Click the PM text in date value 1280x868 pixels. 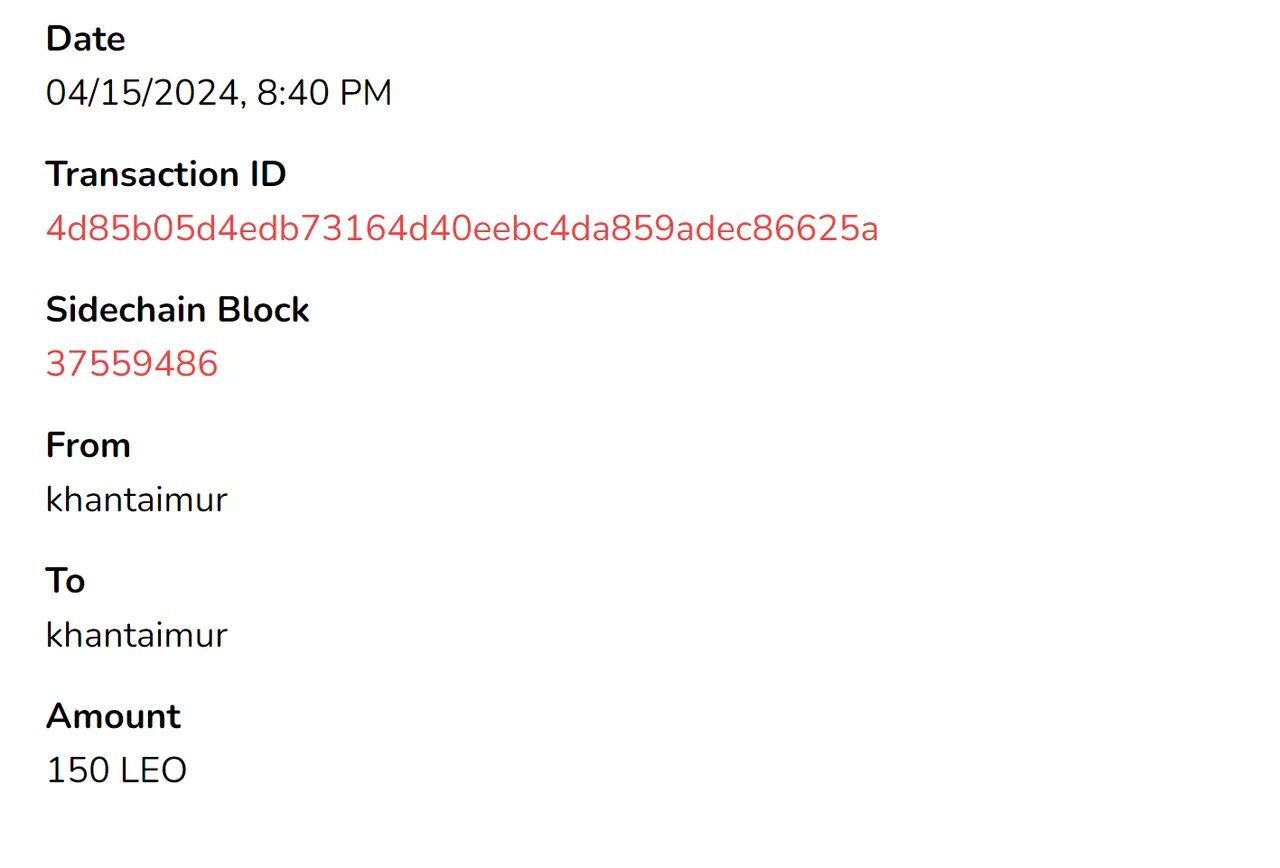pos(365,94)
